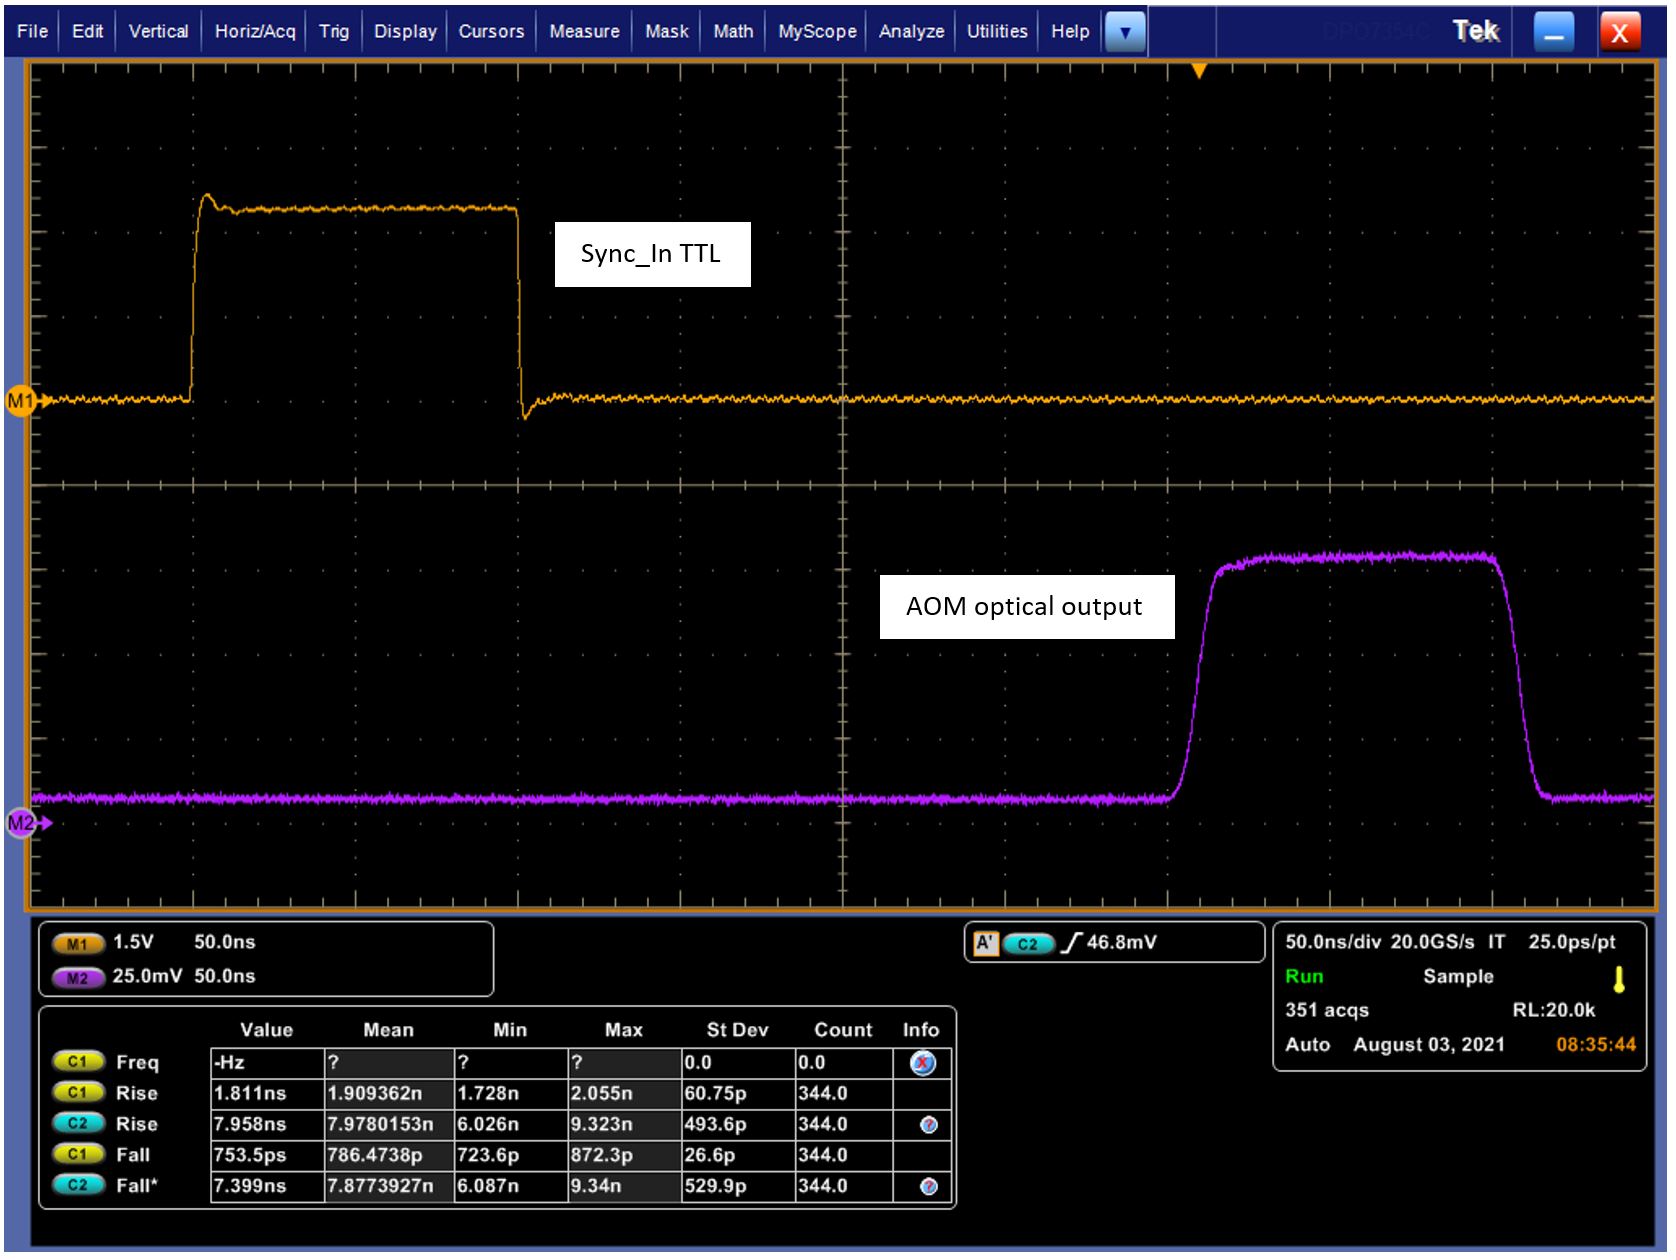The image size is (1676, 1260).
Task: Open the Cursors menu
Action: (491, 31)
